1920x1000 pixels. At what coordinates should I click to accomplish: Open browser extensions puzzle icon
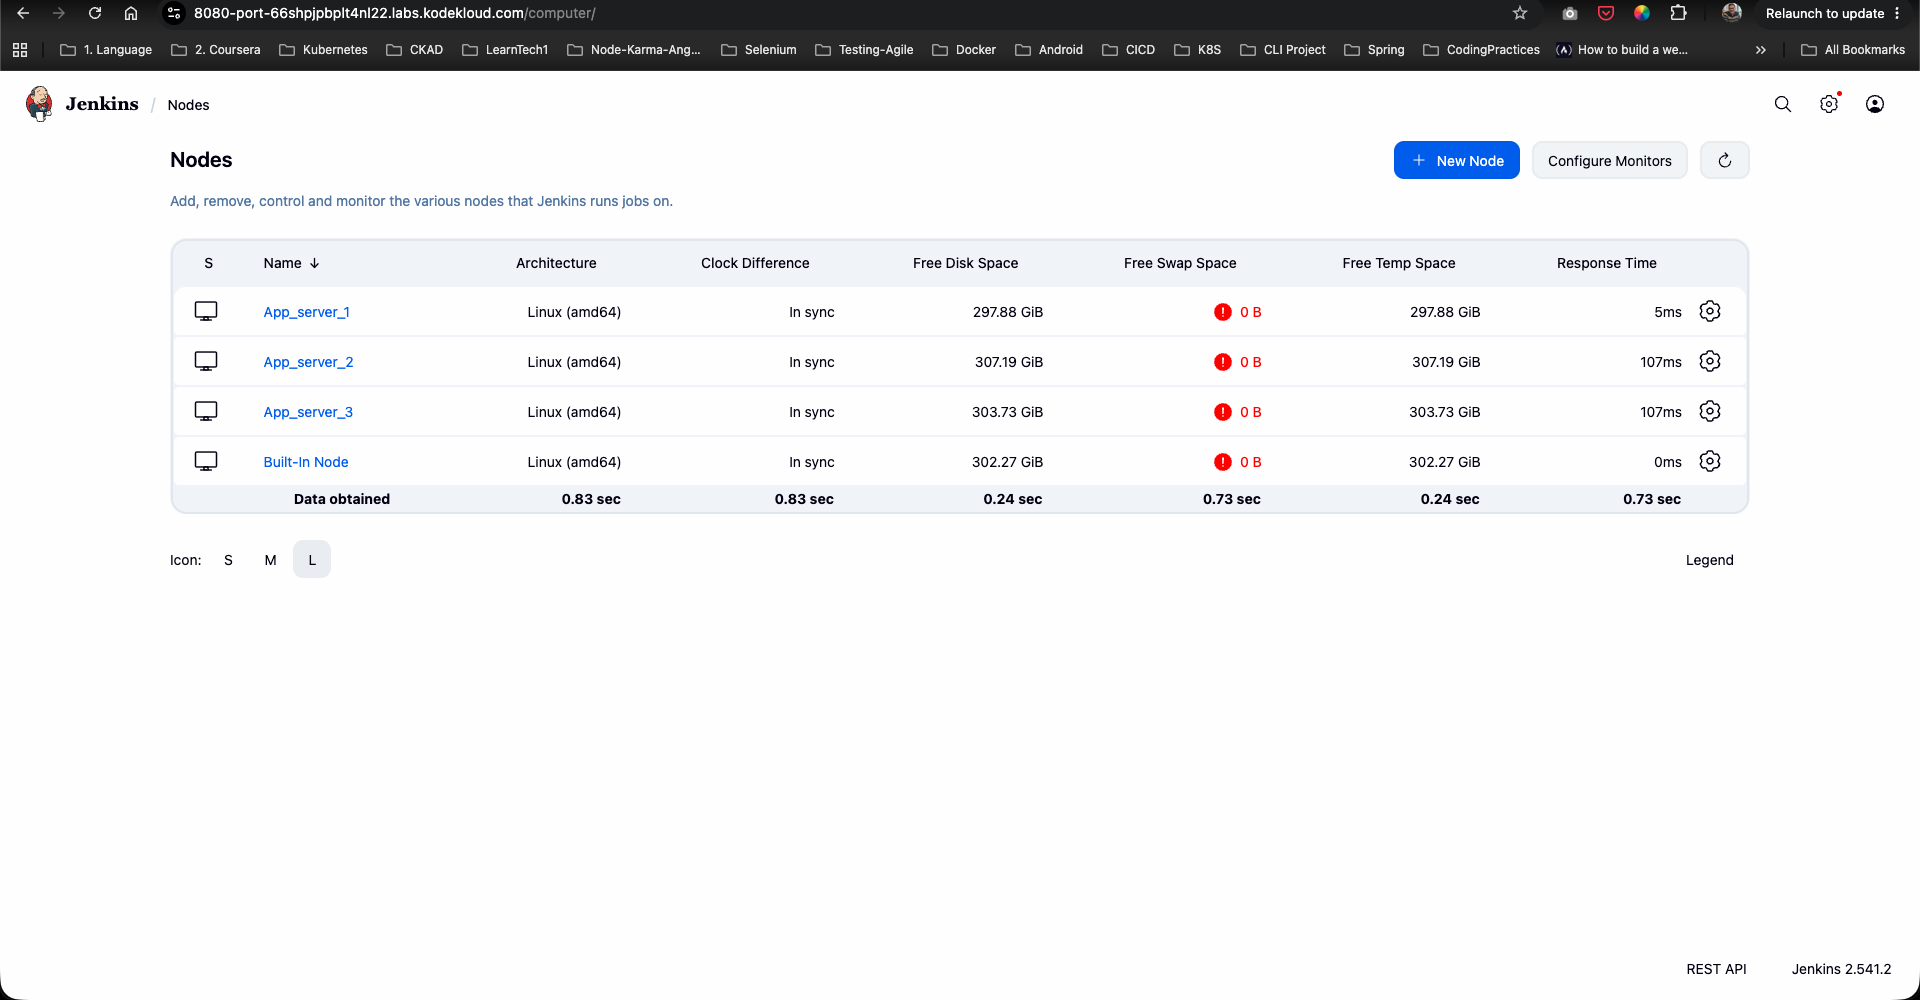pos(1679,13)
